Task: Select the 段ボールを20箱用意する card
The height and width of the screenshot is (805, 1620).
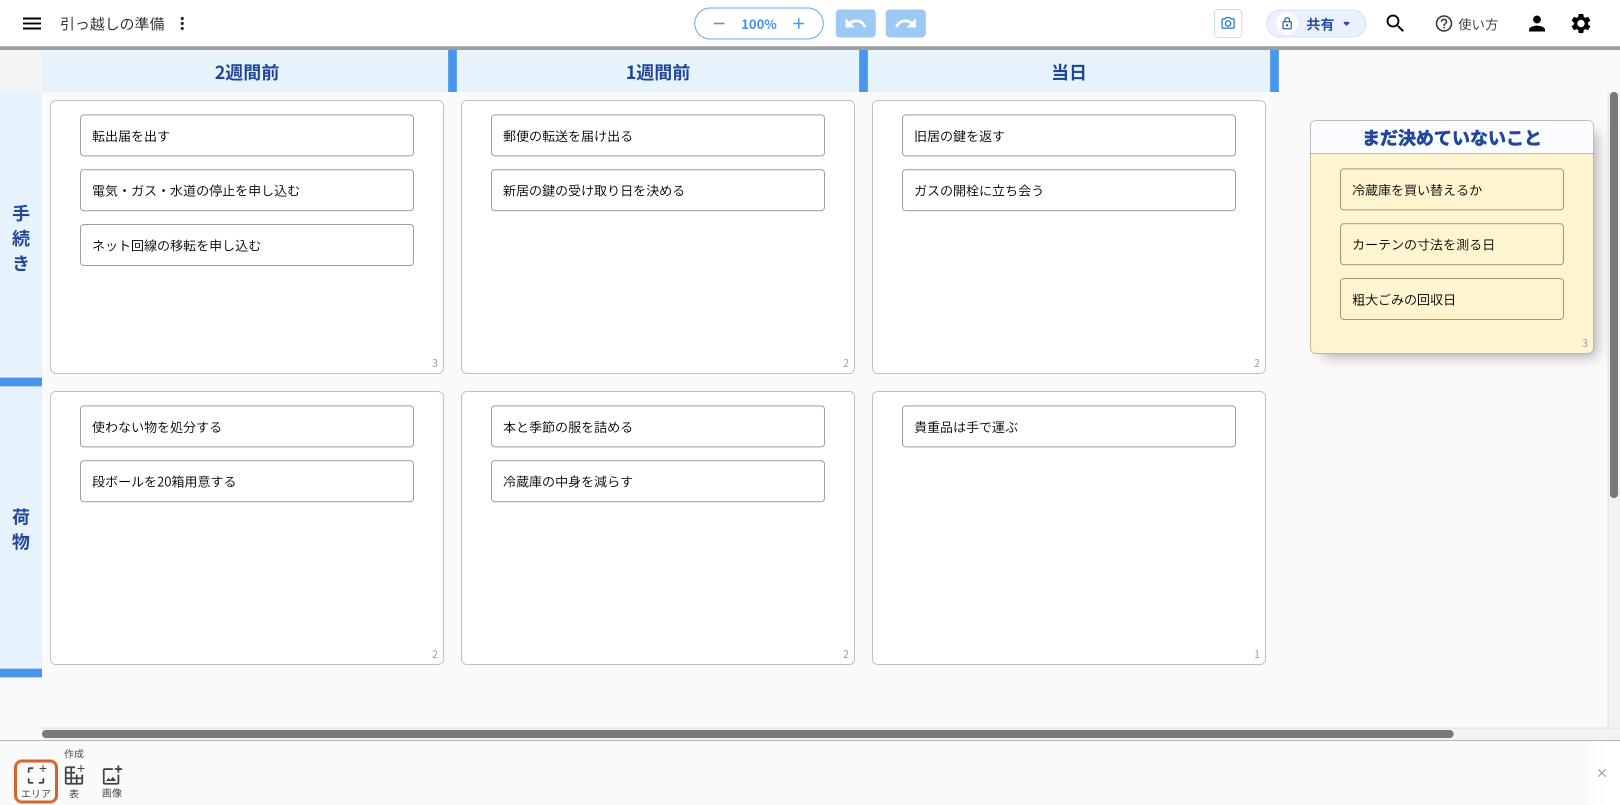Action: click(x=247, y=481)
